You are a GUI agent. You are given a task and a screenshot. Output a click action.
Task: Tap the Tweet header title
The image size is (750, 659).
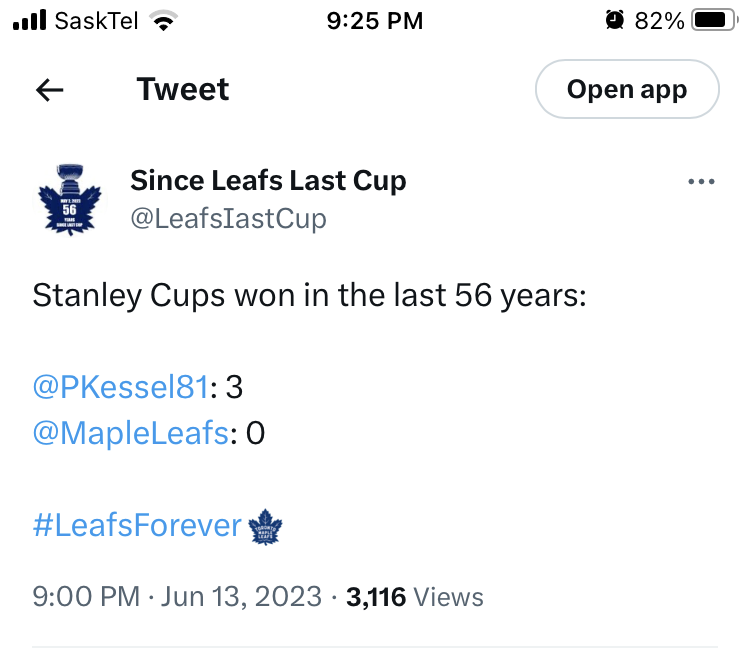tap(183, 89)
